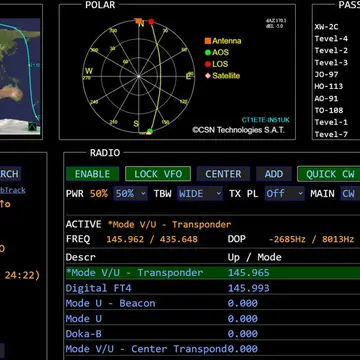Select Mode V/U - Center Transponder row
The width and height of the screenshot is (360, 360).
pyautogui.click(x=213, y=349)
